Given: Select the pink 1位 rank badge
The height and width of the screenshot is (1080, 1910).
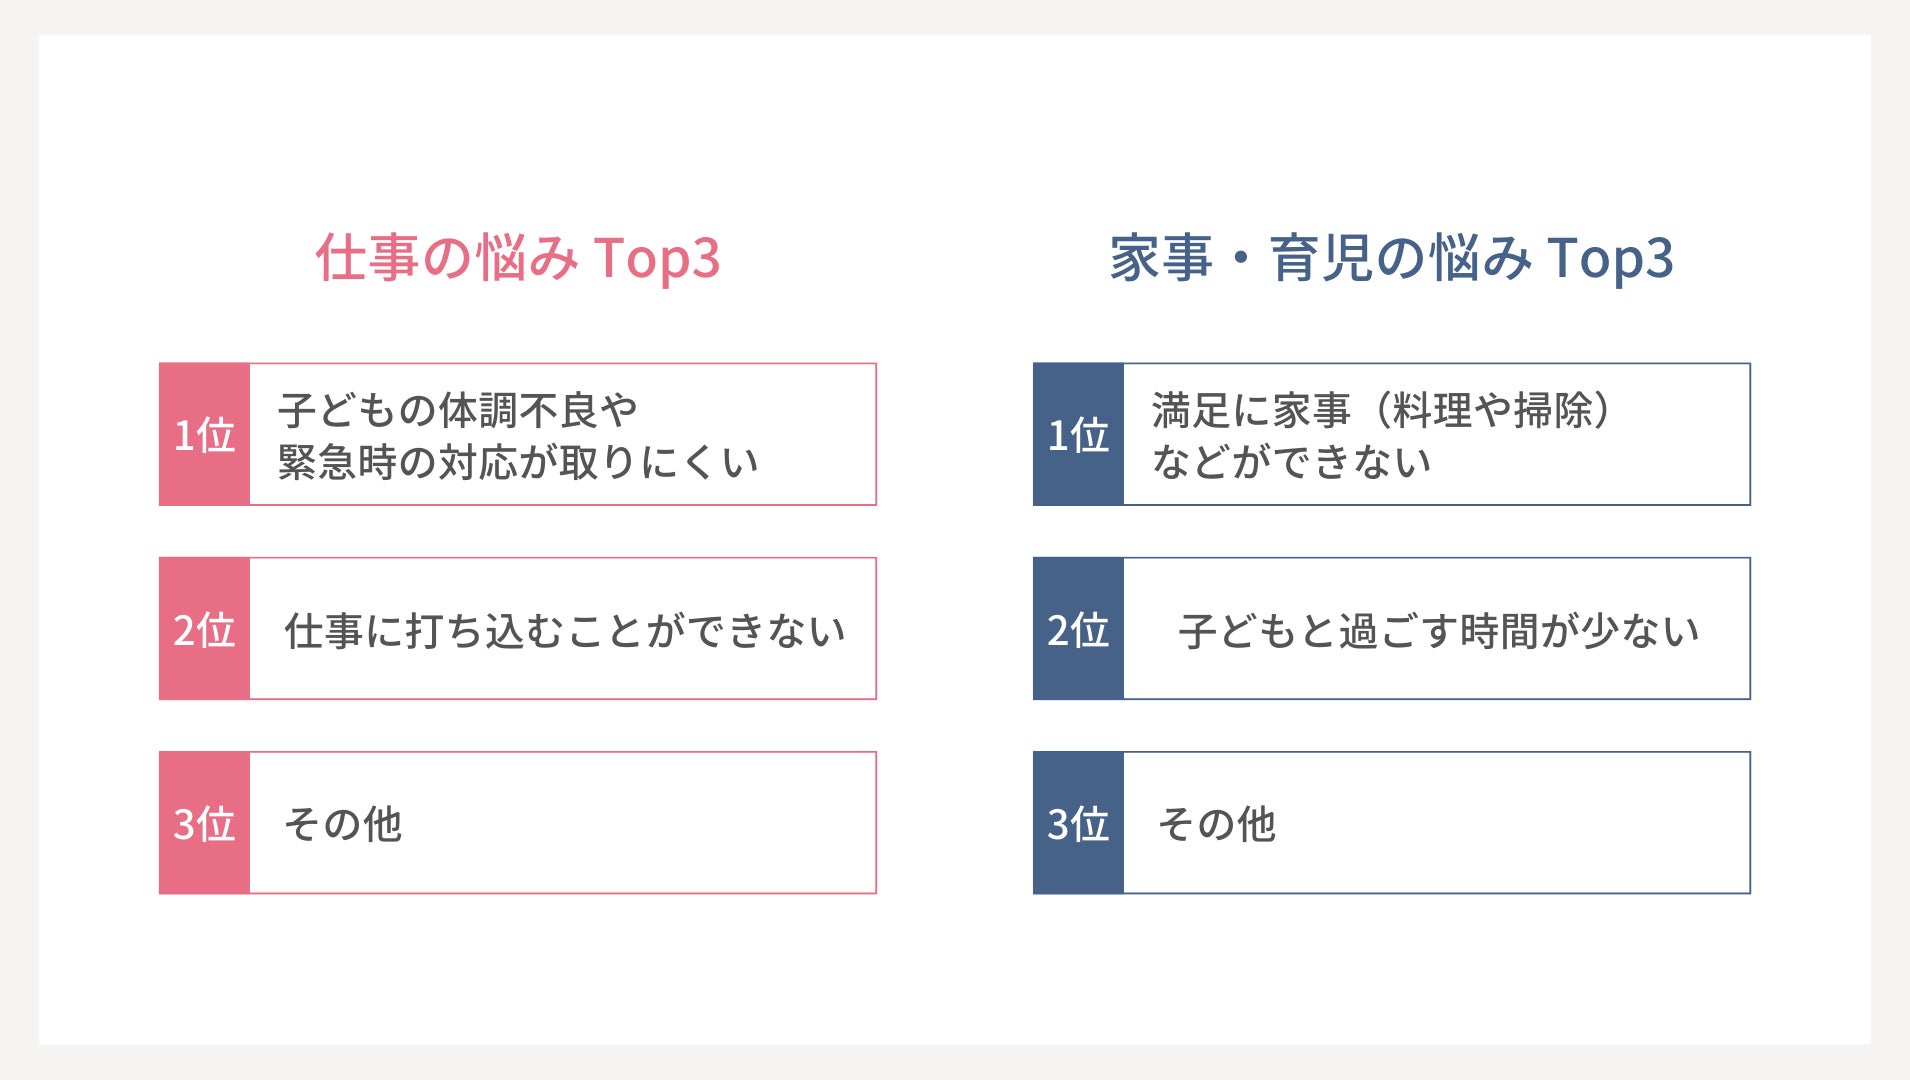Looking at the screenshot, I should tap(204, 435).
